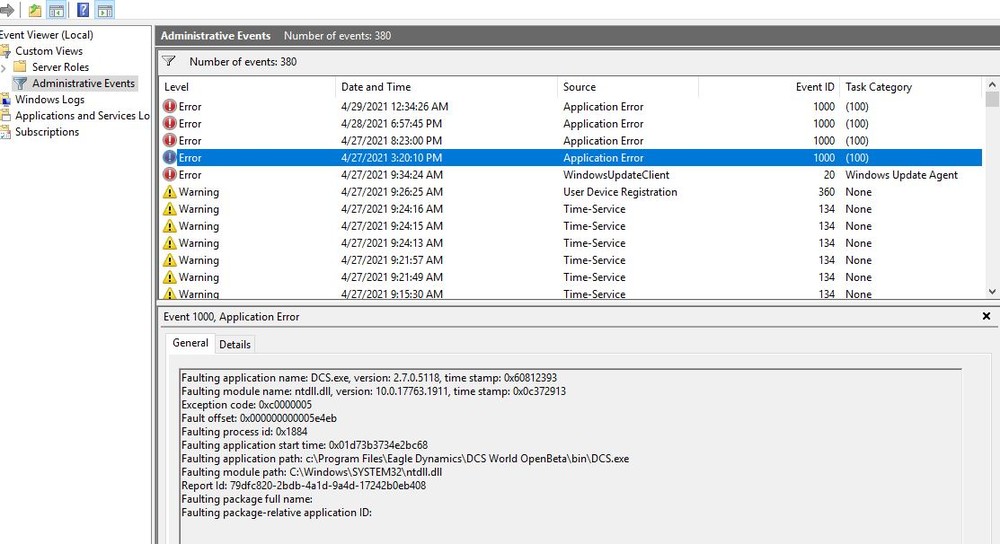1000x544 pixels.
Task: Open the Windows Logs tree item
Action: point(50,99)
